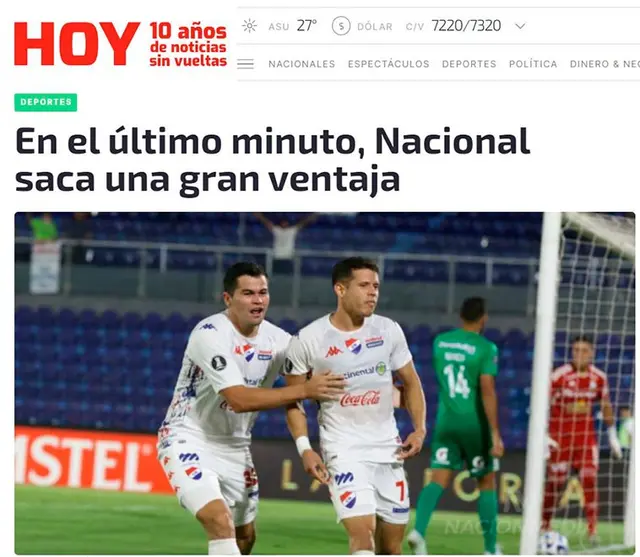
Task: Open the Nacional players match photo
Action: (324, 383)
